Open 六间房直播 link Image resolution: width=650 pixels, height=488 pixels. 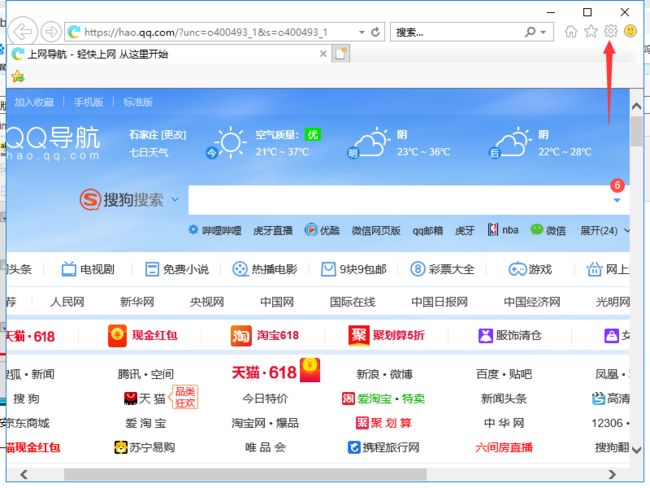pyautogui.click(x=504, y=447)
